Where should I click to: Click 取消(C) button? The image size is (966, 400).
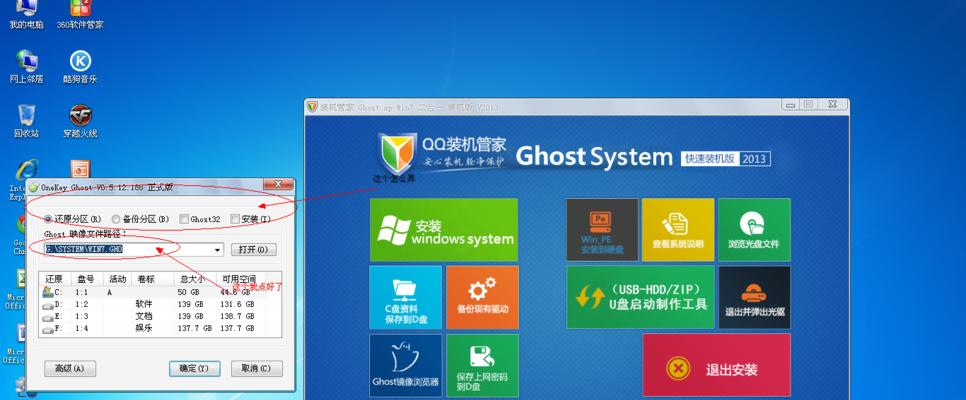[x=256, y=369]
